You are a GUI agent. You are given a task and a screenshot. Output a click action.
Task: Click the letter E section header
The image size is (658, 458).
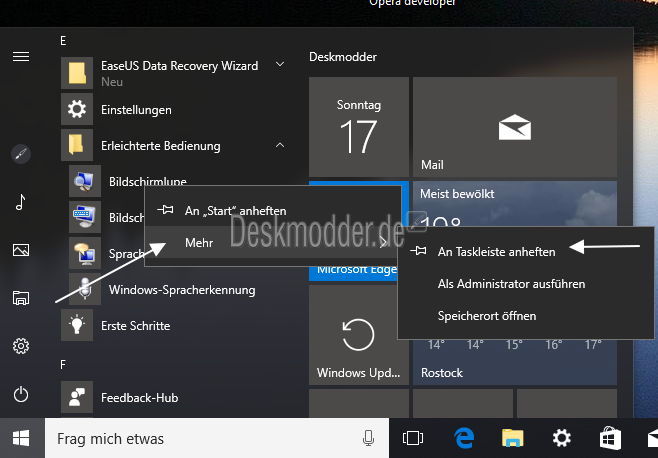(x=63, y=41)
